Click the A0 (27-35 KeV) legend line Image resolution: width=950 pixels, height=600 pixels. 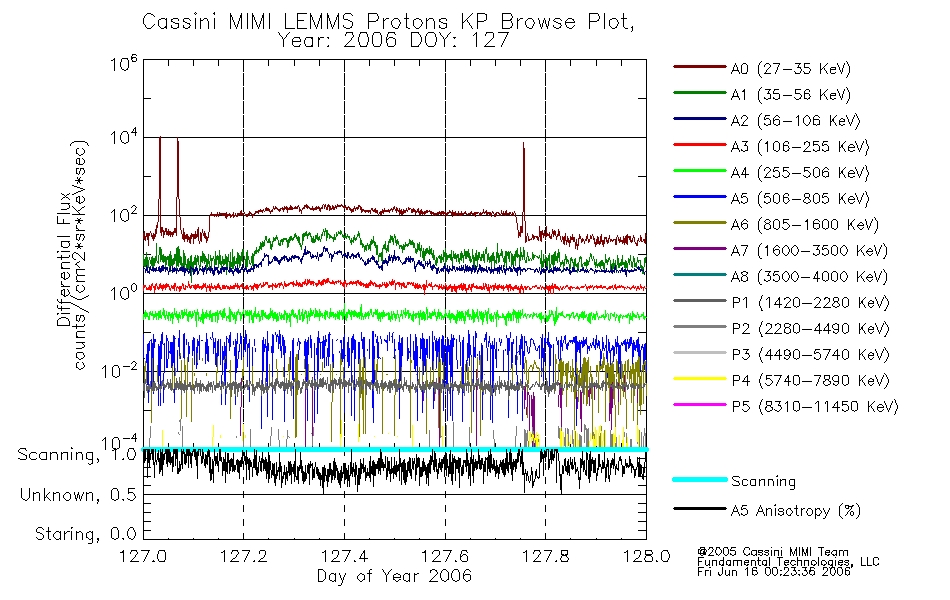699,67
